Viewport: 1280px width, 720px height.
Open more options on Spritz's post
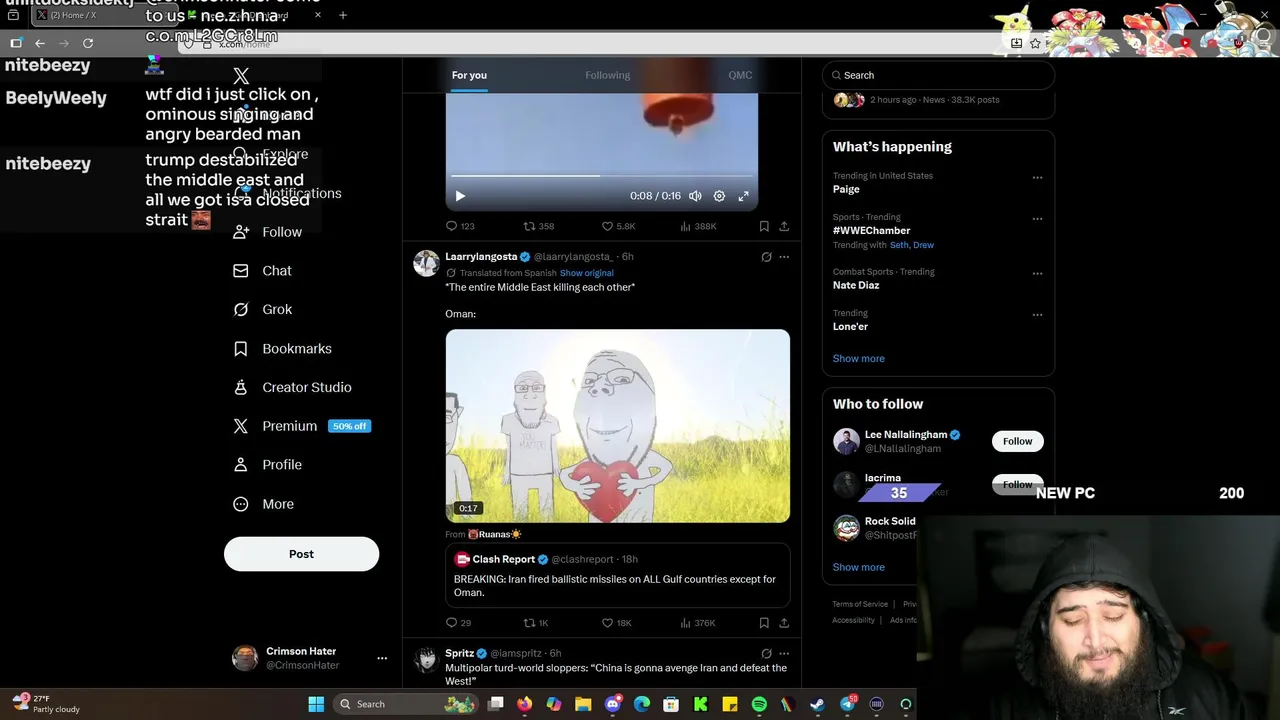click(784, 654)
